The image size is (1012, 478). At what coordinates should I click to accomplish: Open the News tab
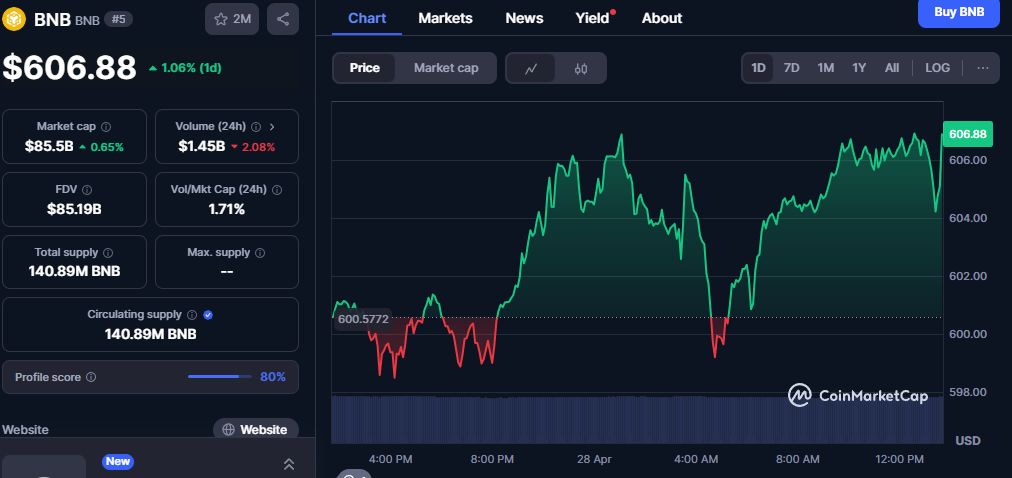click(x=524, y=18)
